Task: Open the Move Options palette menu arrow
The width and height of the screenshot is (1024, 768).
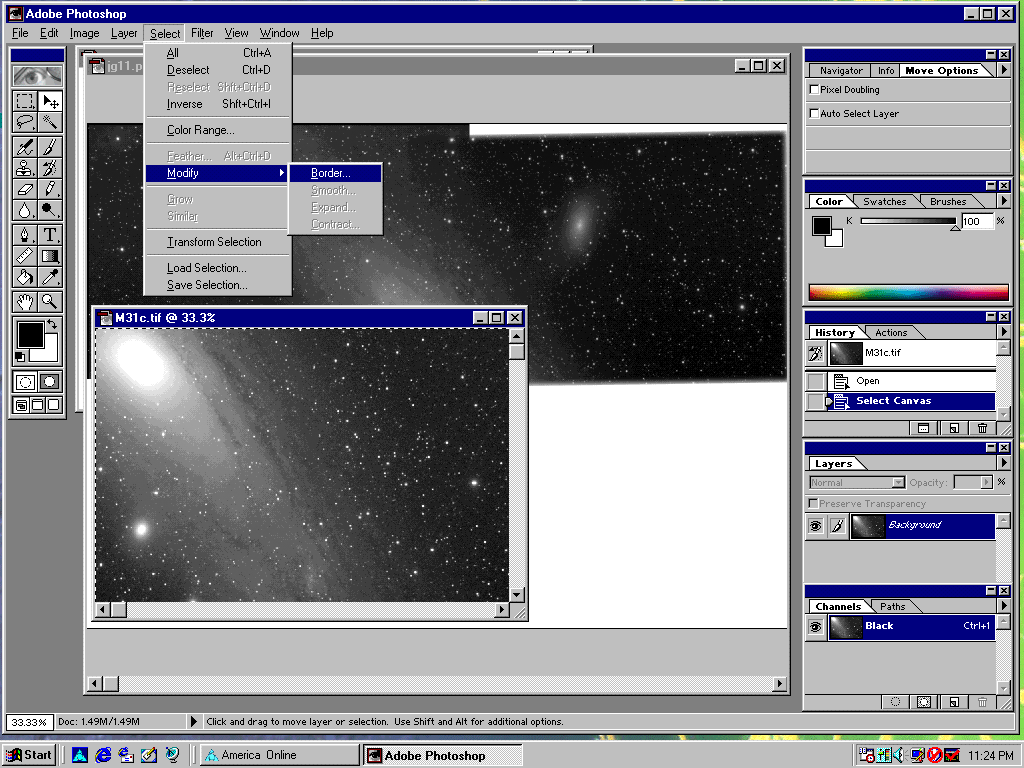Action: (1004, 70)
